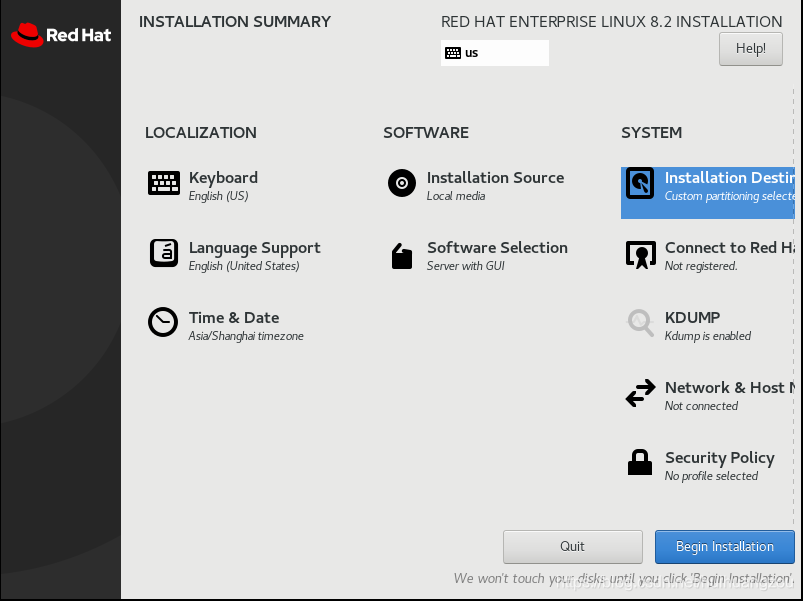Click 'Asia/Shanghai timezone' text
This screenshot has height=601, width=803.
click(246, 336)
